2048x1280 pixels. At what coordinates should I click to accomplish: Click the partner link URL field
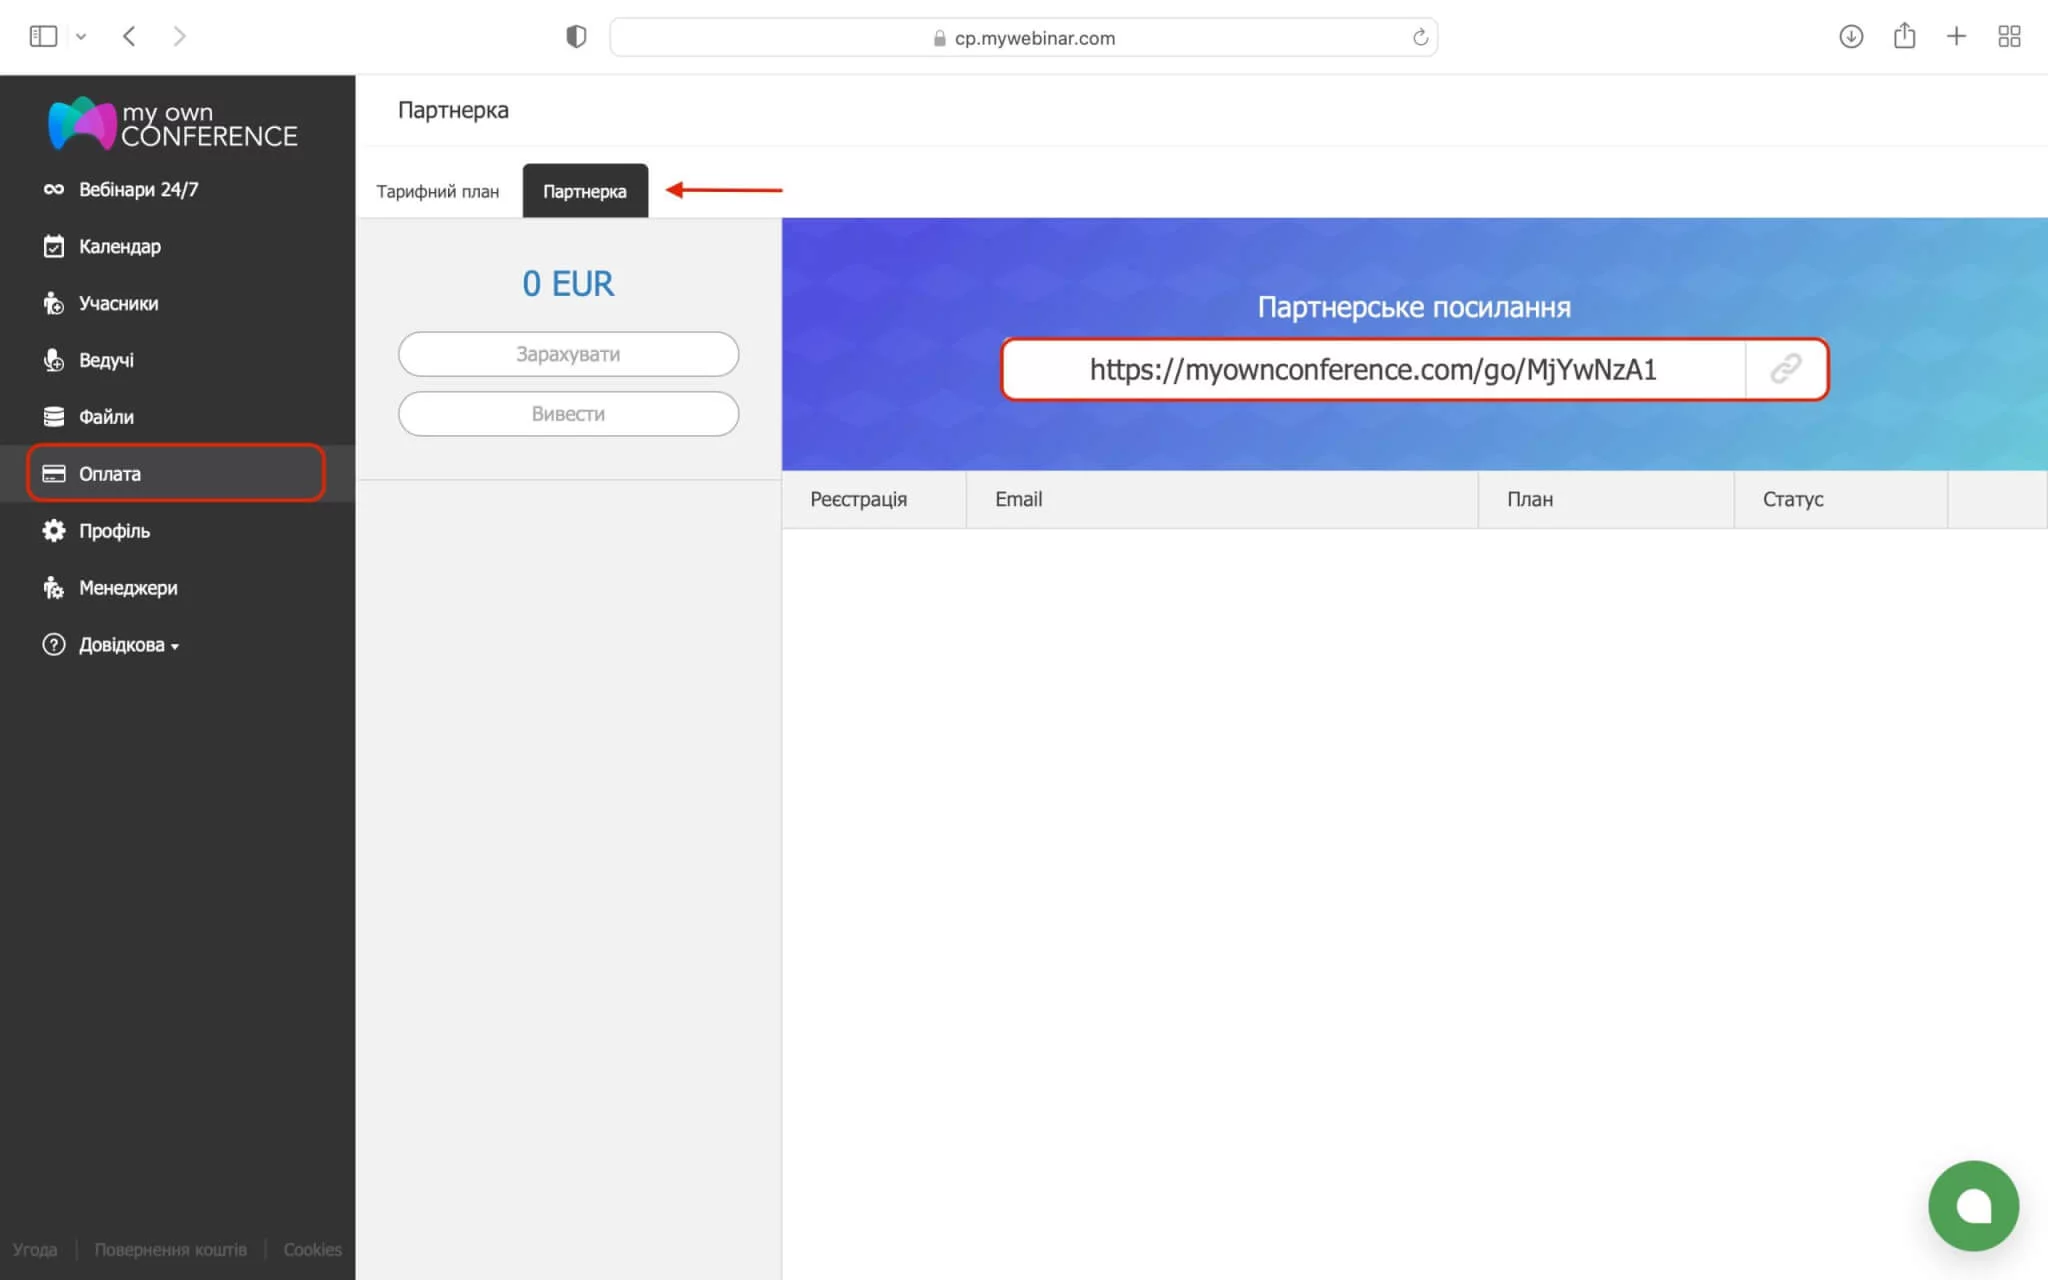pos(1373,369)
